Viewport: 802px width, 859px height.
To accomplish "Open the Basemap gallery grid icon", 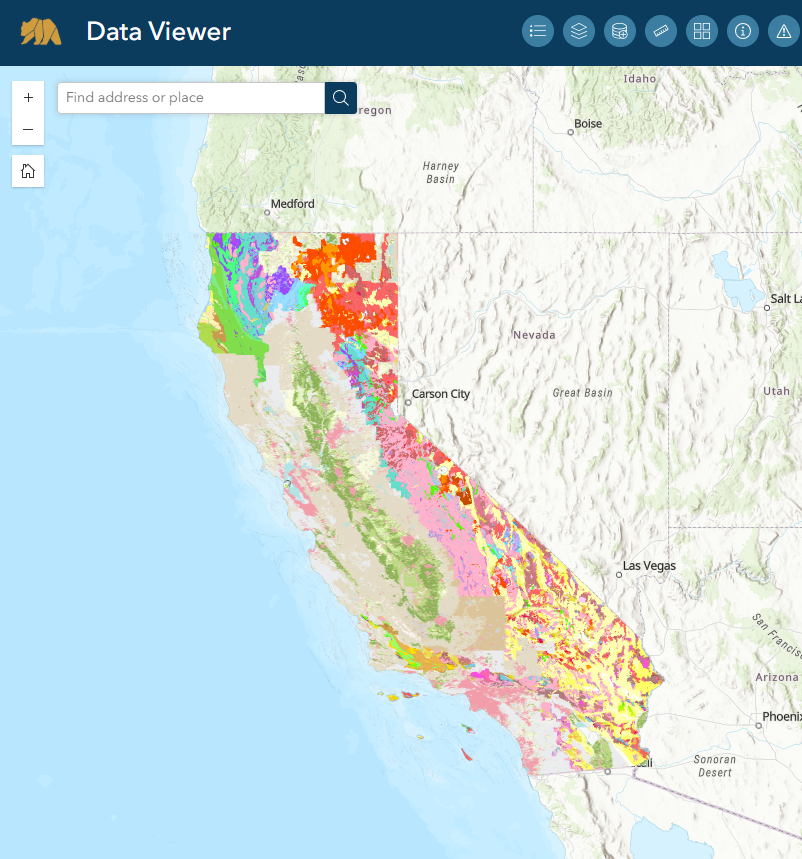I will coord(702,31).
